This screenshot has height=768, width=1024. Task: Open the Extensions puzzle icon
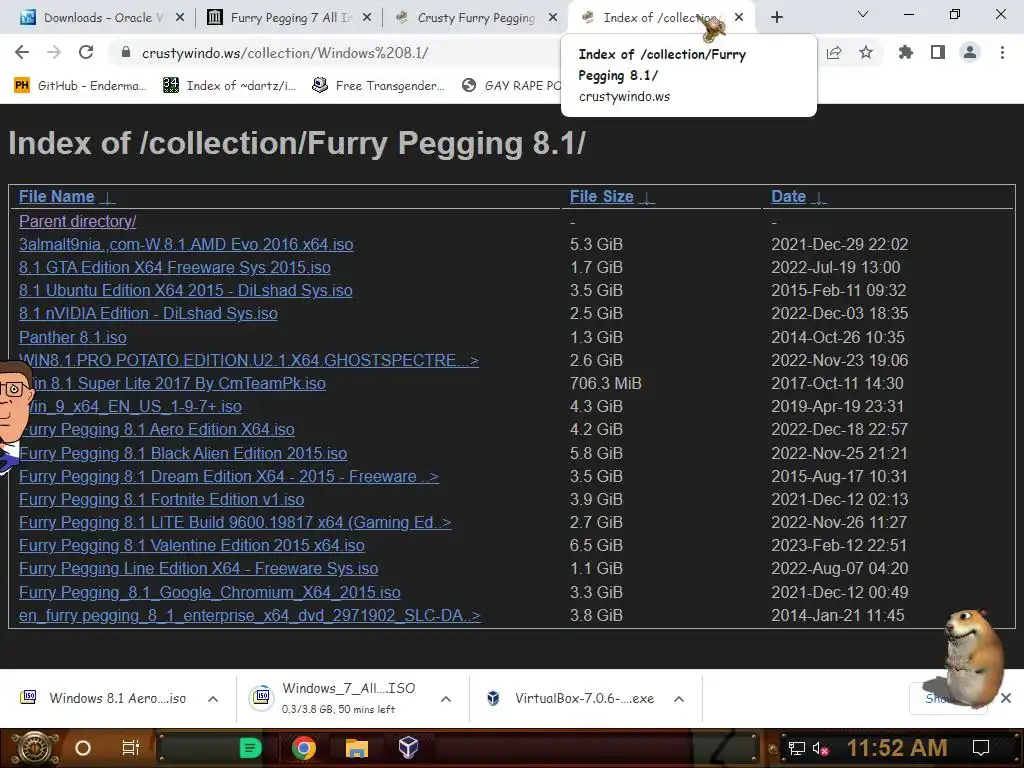[906, 52]
